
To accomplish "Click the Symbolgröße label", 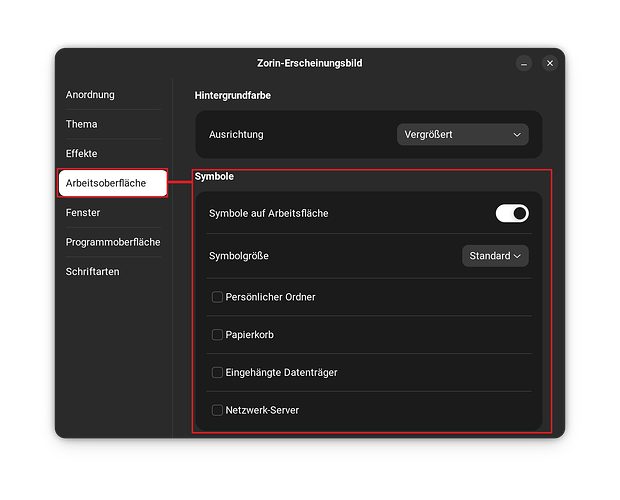I will (x=239, y=256).
